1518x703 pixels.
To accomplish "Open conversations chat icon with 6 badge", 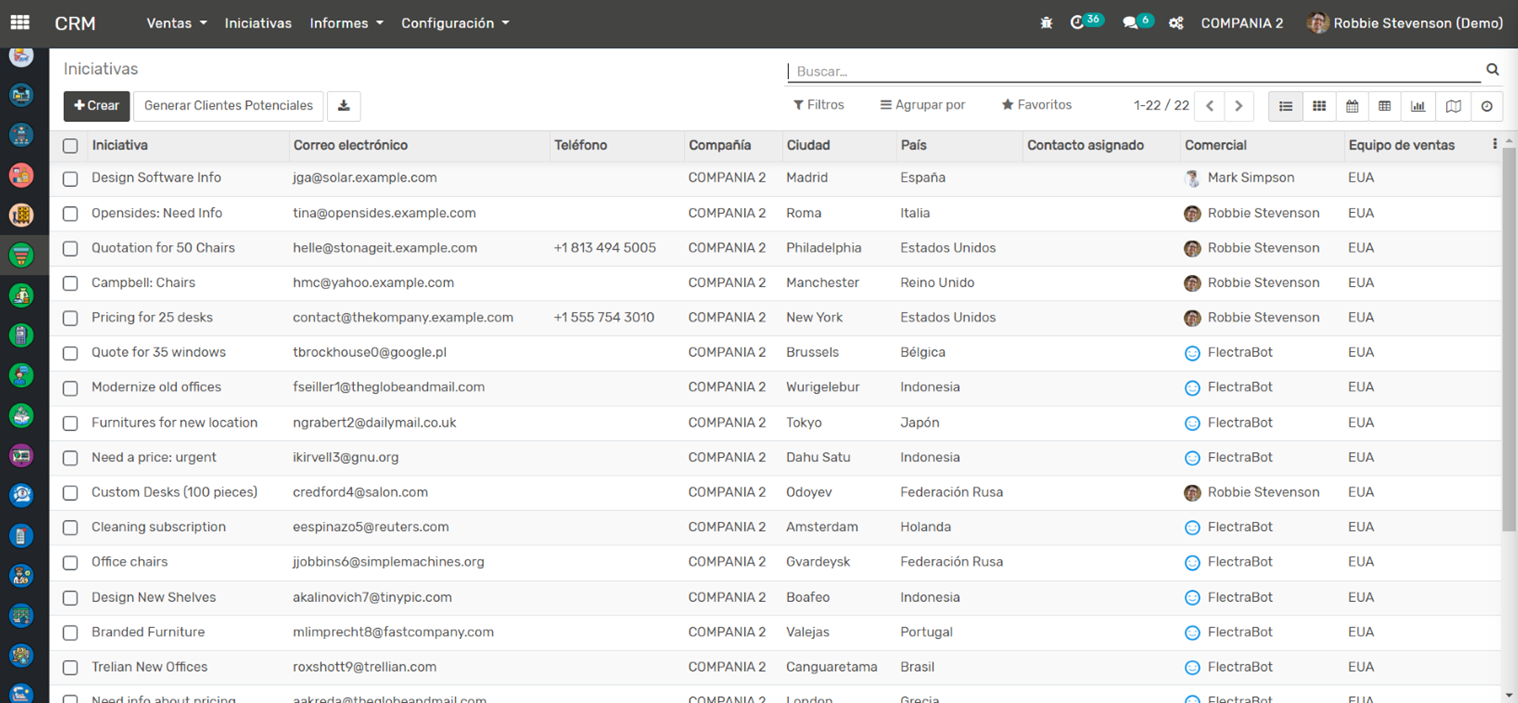I will coord(1130,23).
